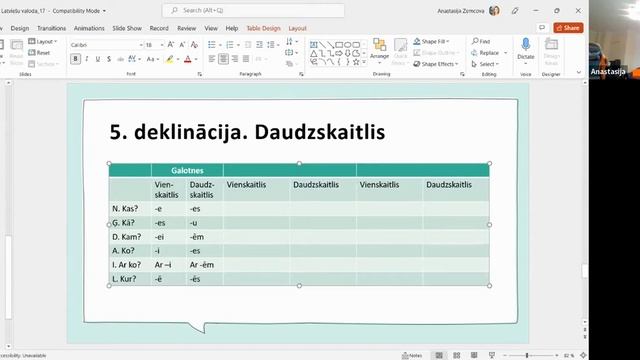This screenshot has height=360, width=640.
Task: Toggle the Notes pane
Action: click(412, 356)
